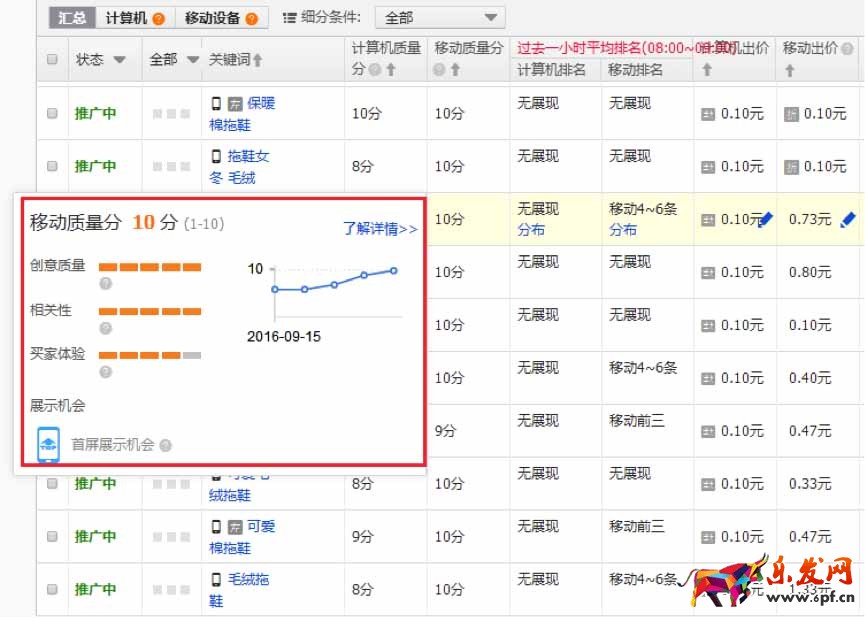Check the checkbox for the 拖鞋女冬毛绒 row
The width and height of the screenshot is (865, 618).
[x=52, y=165]
